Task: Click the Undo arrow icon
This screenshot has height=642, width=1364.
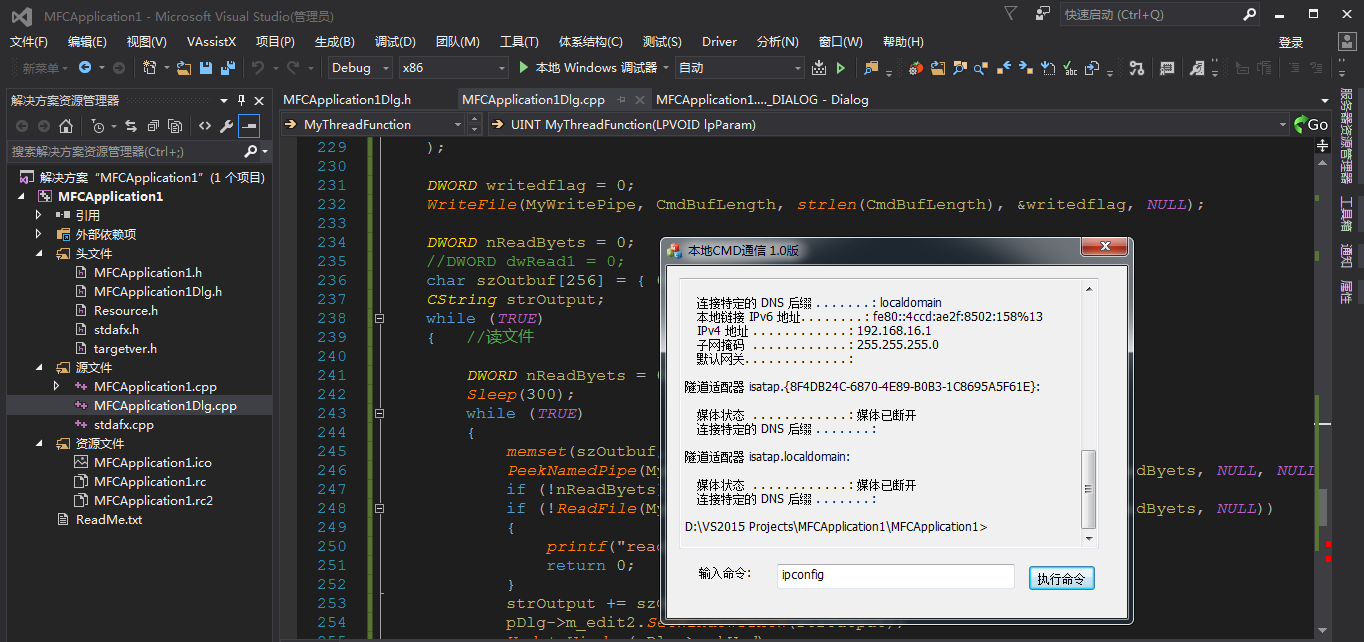Action: pos(258,67)
